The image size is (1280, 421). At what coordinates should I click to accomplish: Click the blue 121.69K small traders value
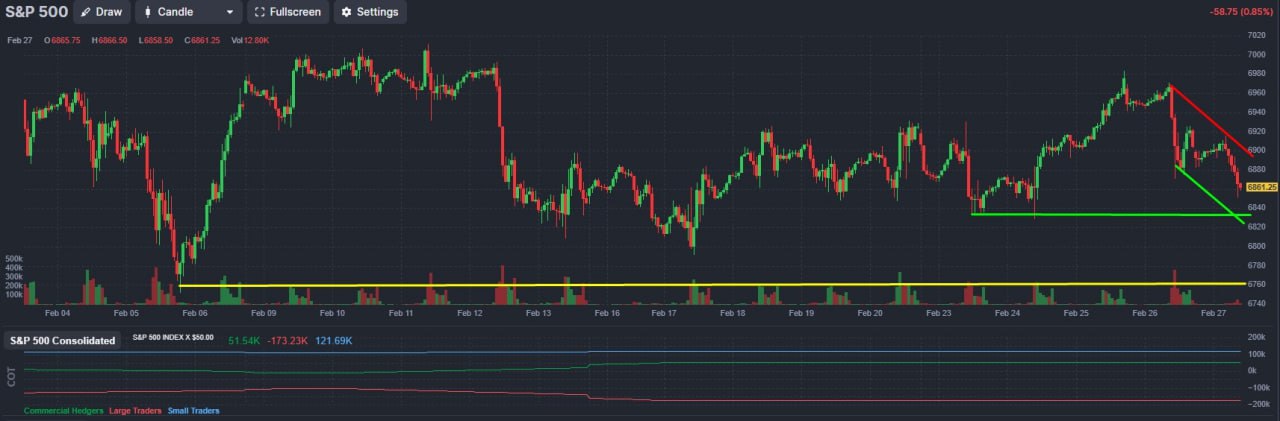pos(334,341)
